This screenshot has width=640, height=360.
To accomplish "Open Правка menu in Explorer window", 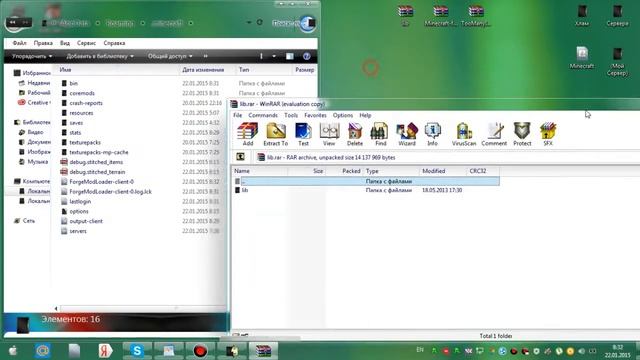I will pos(43,43).
